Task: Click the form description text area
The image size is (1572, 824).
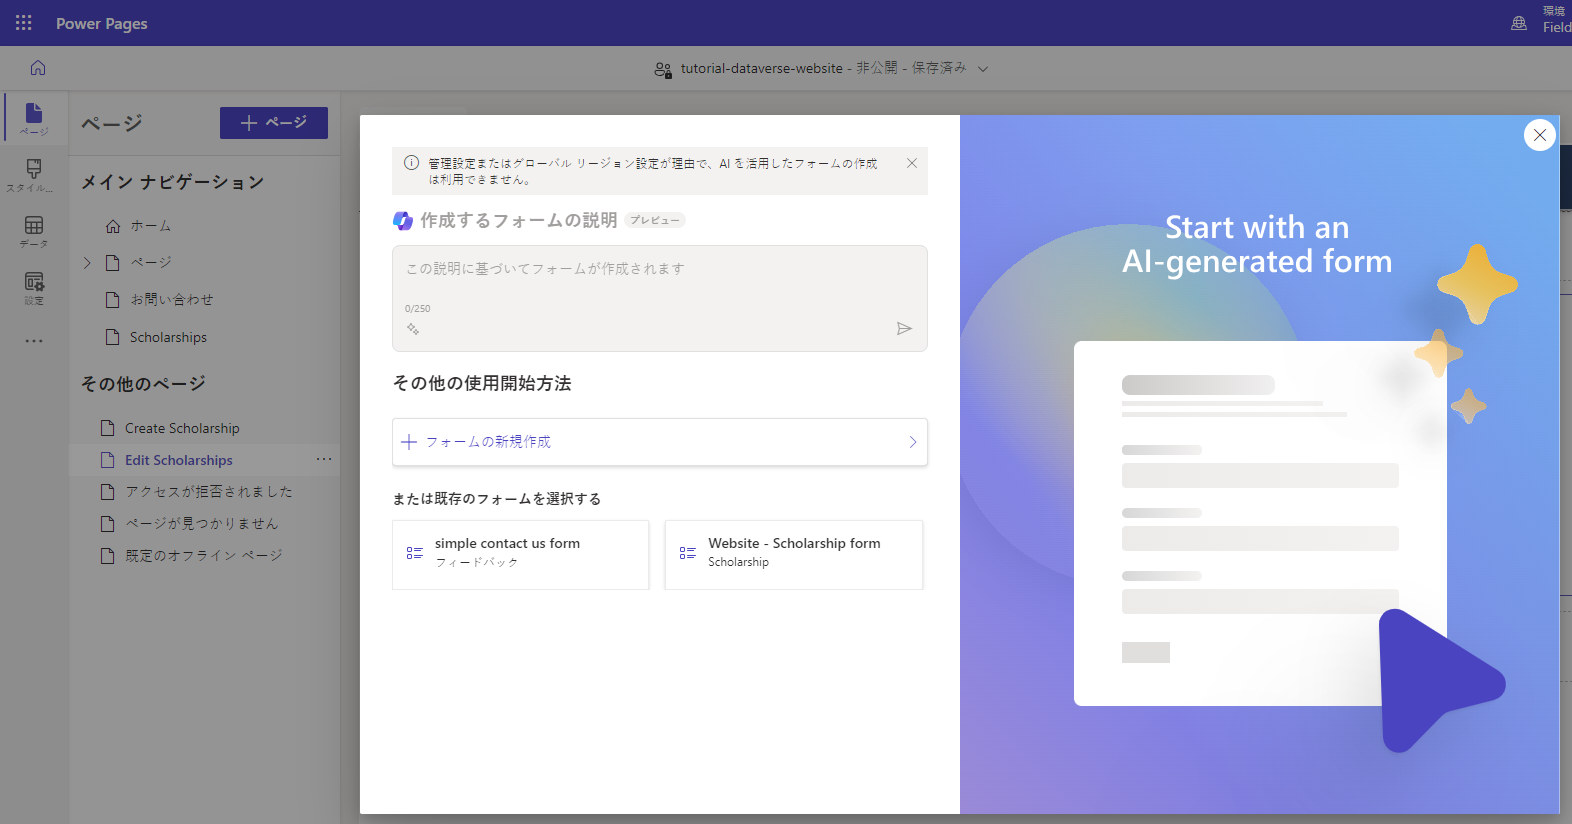Action: [660, 298]
